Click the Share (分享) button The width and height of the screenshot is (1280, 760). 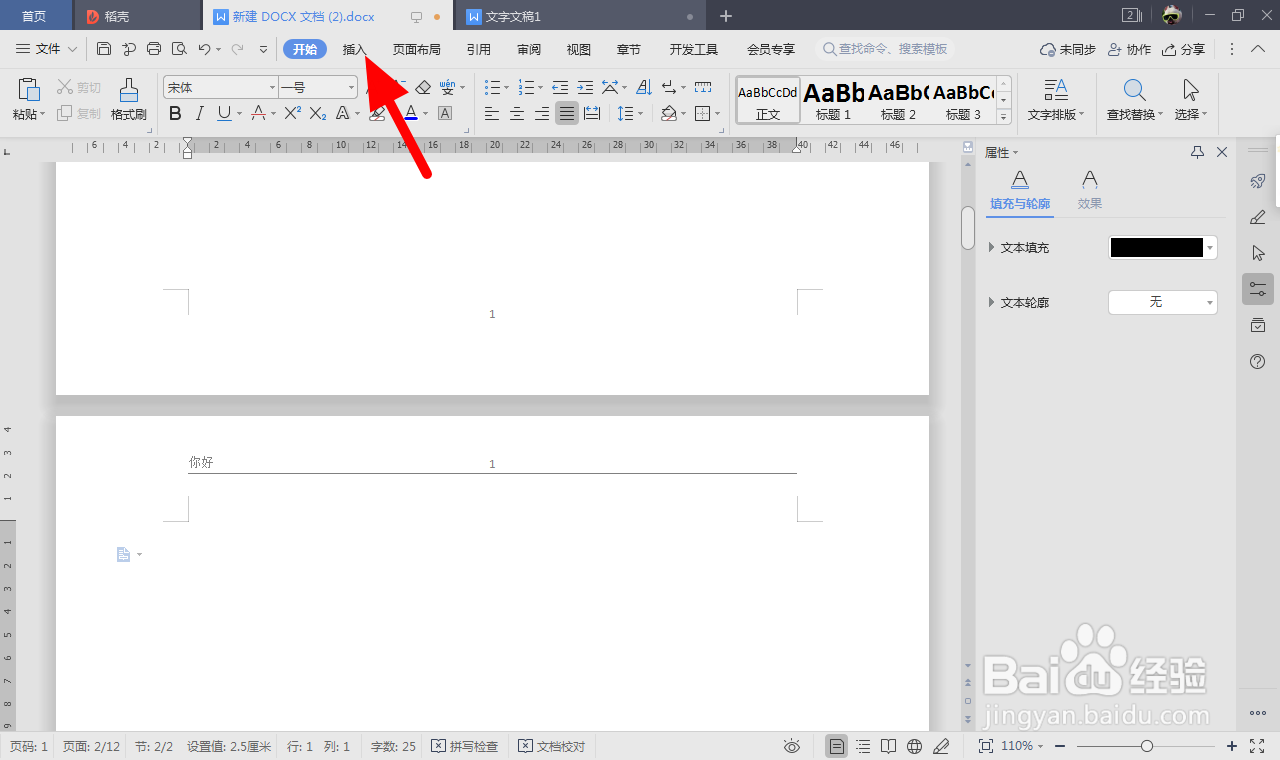[x=1183, y=49]
